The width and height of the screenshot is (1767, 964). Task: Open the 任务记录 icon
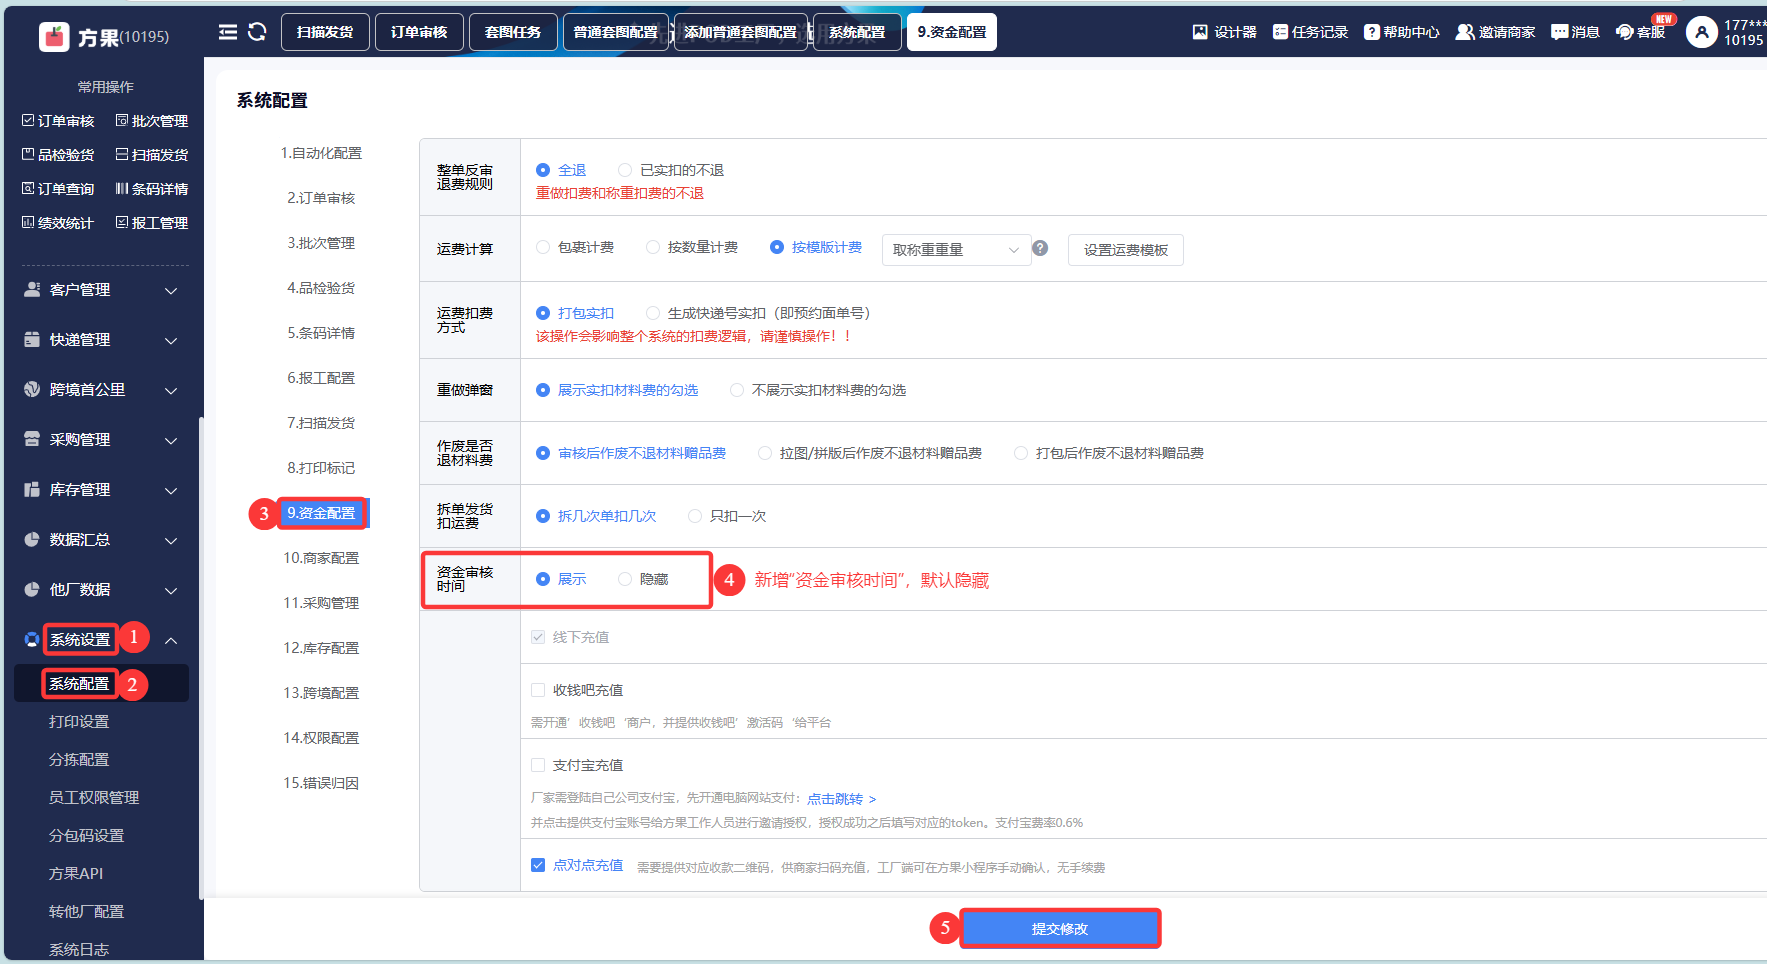tap(1280, 32)
